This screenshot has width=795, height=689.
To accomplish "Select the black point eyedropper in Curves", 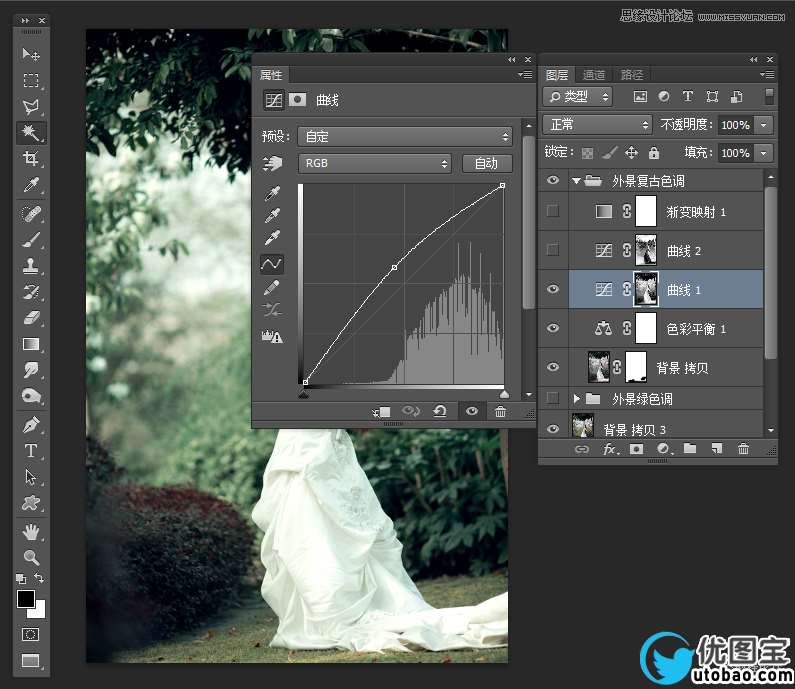I will (x=271, y=192).
